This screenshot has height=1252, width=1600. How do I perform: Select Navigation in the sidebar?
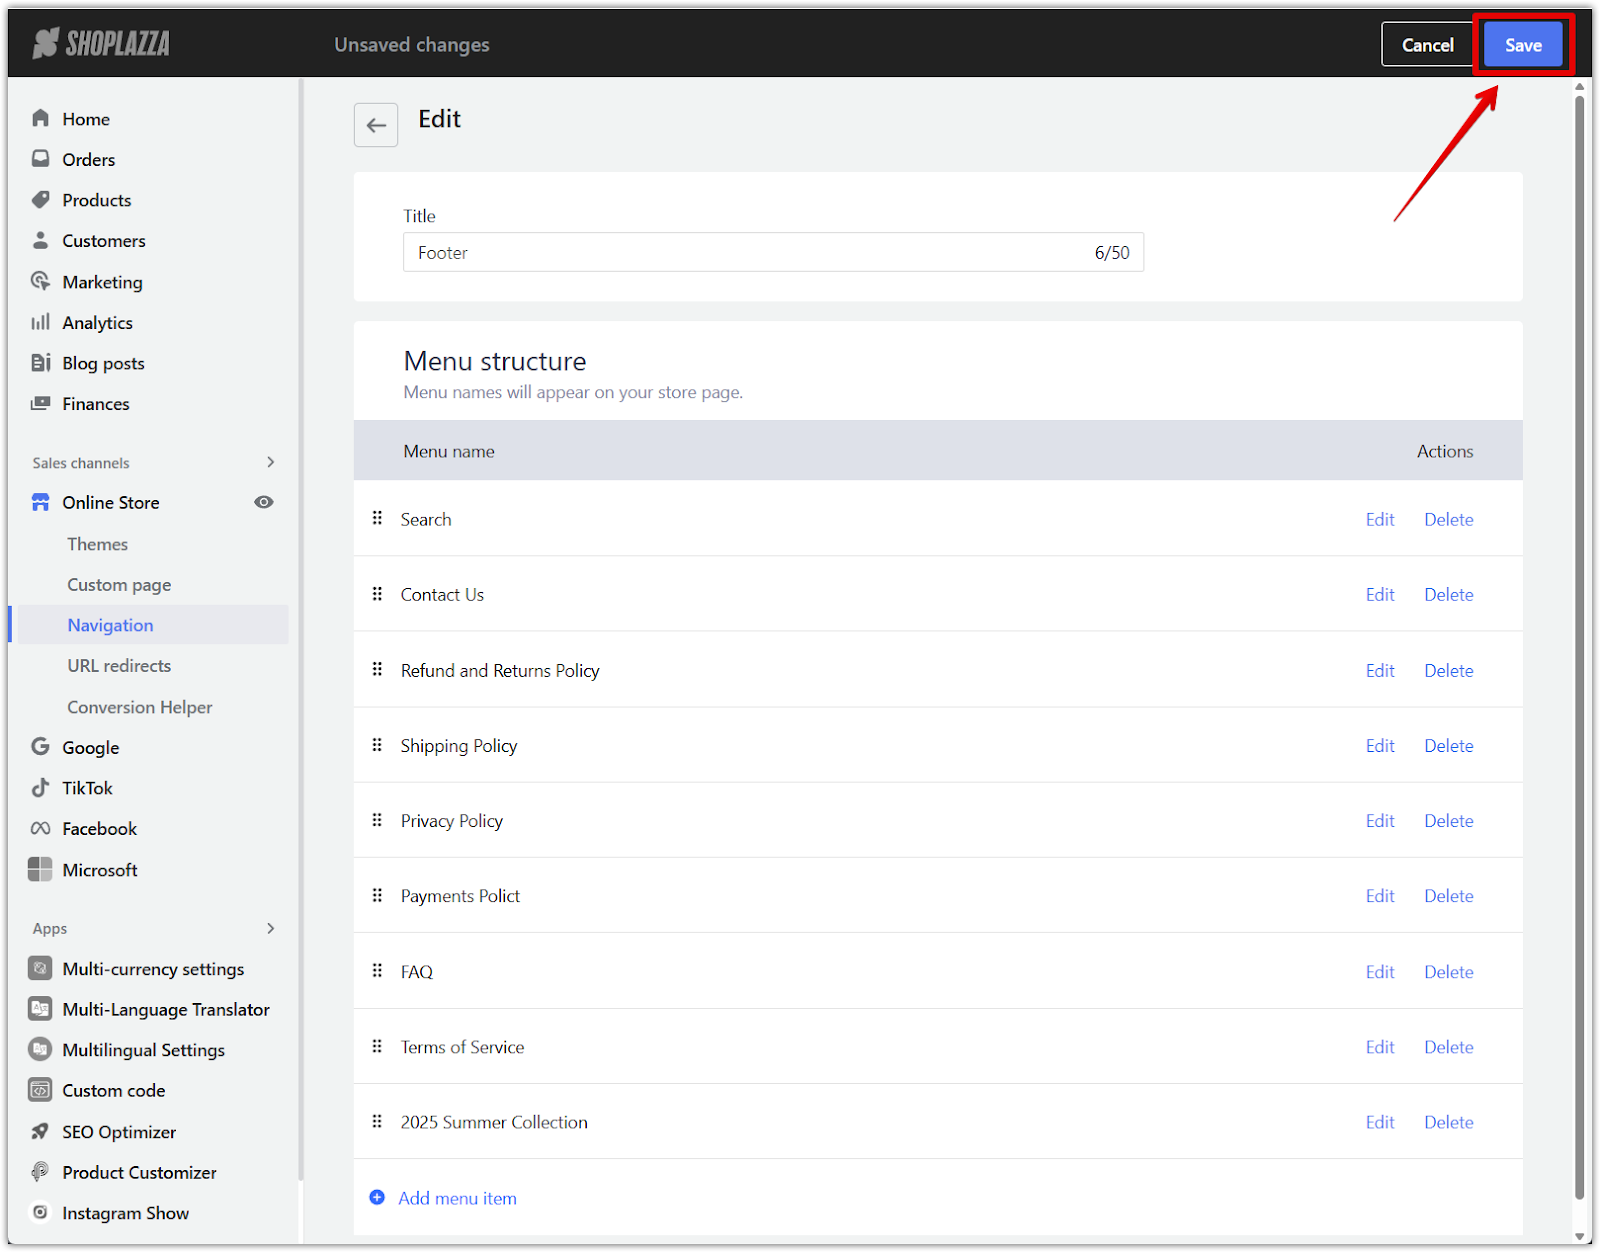coord(153,624)
